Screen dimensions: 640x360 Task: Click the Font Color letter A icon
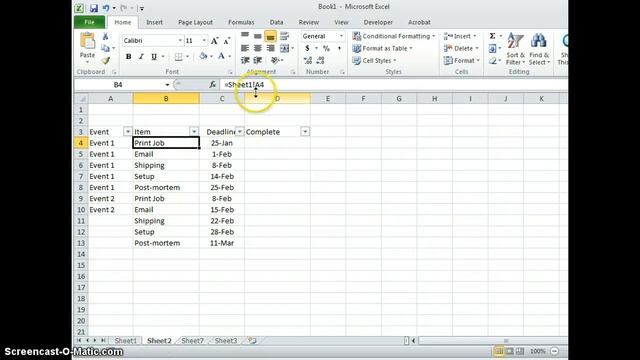(221, 56)
